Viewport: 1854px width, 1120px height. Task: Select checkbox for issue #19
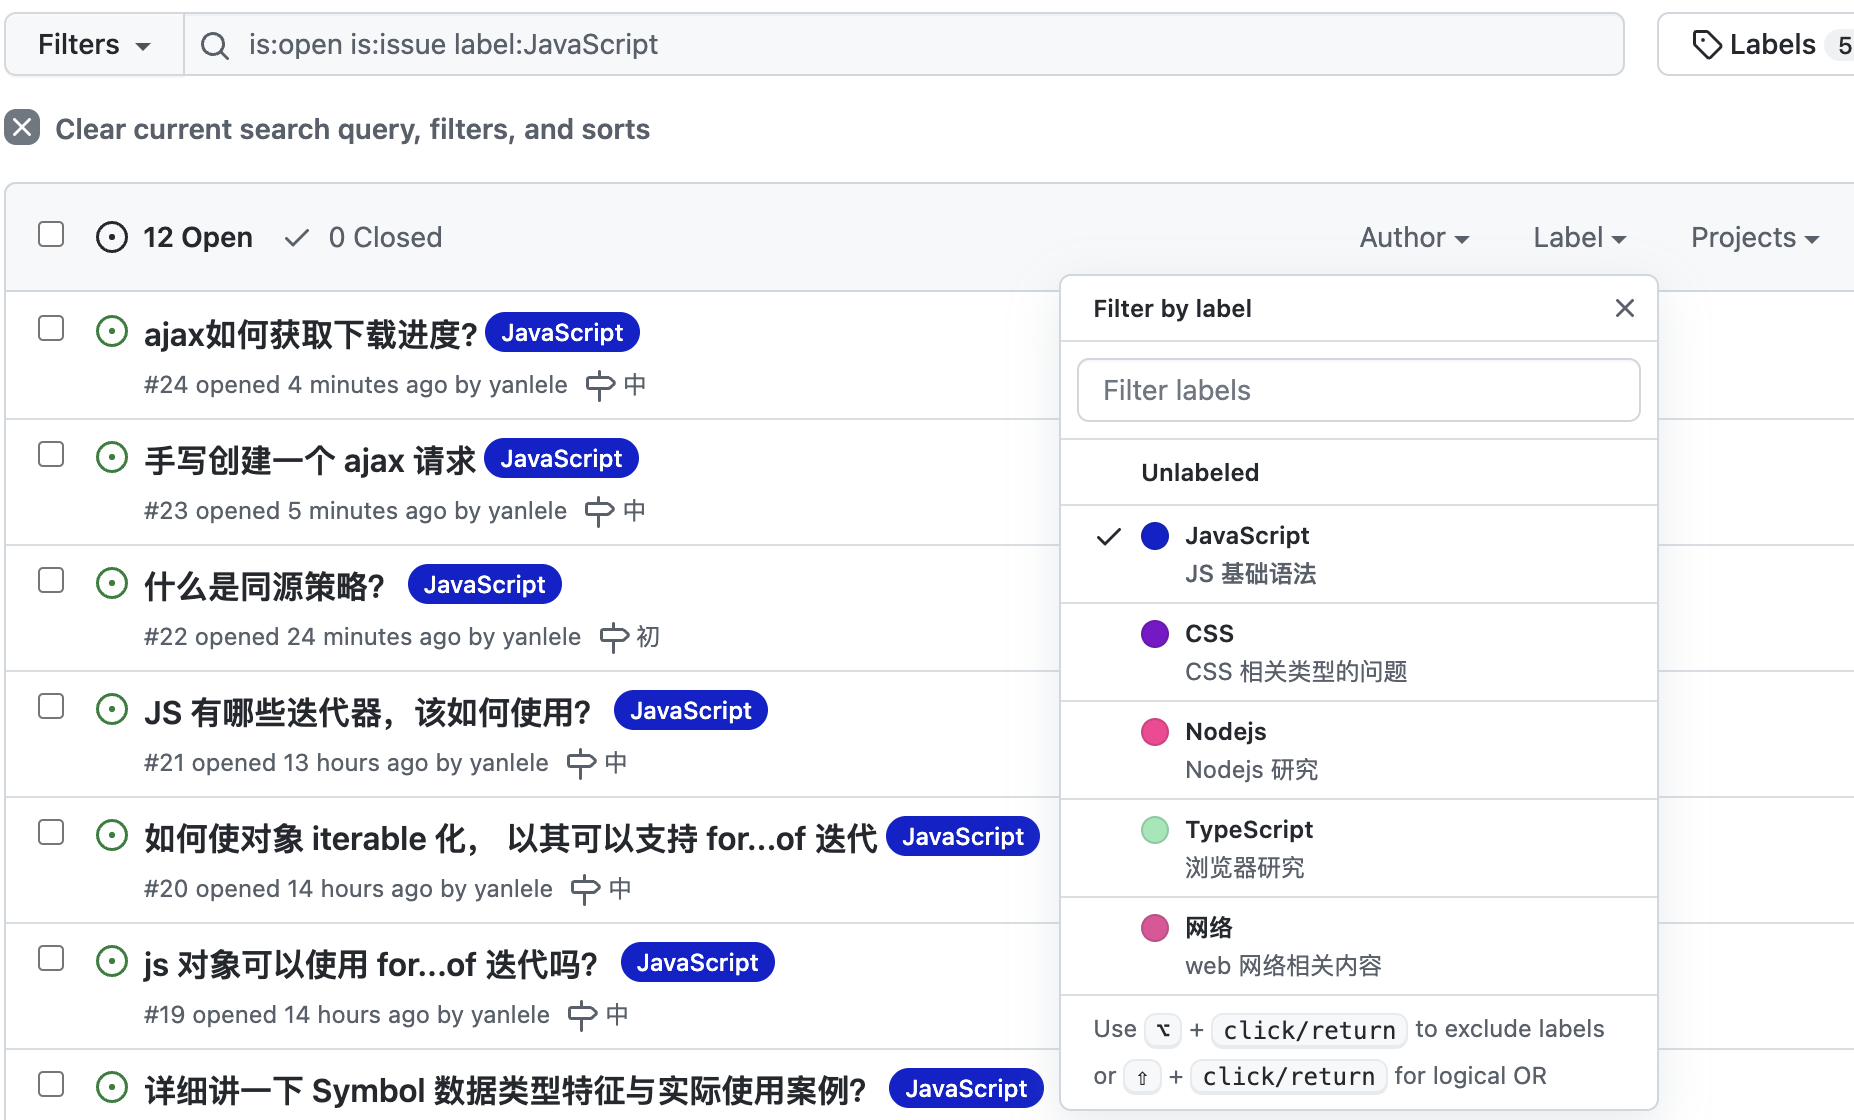51,958
